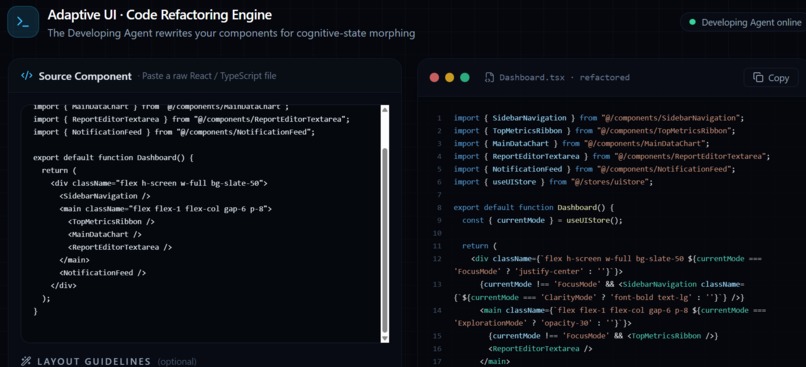Click the terminal prompt app logo icon

[23, 22]
